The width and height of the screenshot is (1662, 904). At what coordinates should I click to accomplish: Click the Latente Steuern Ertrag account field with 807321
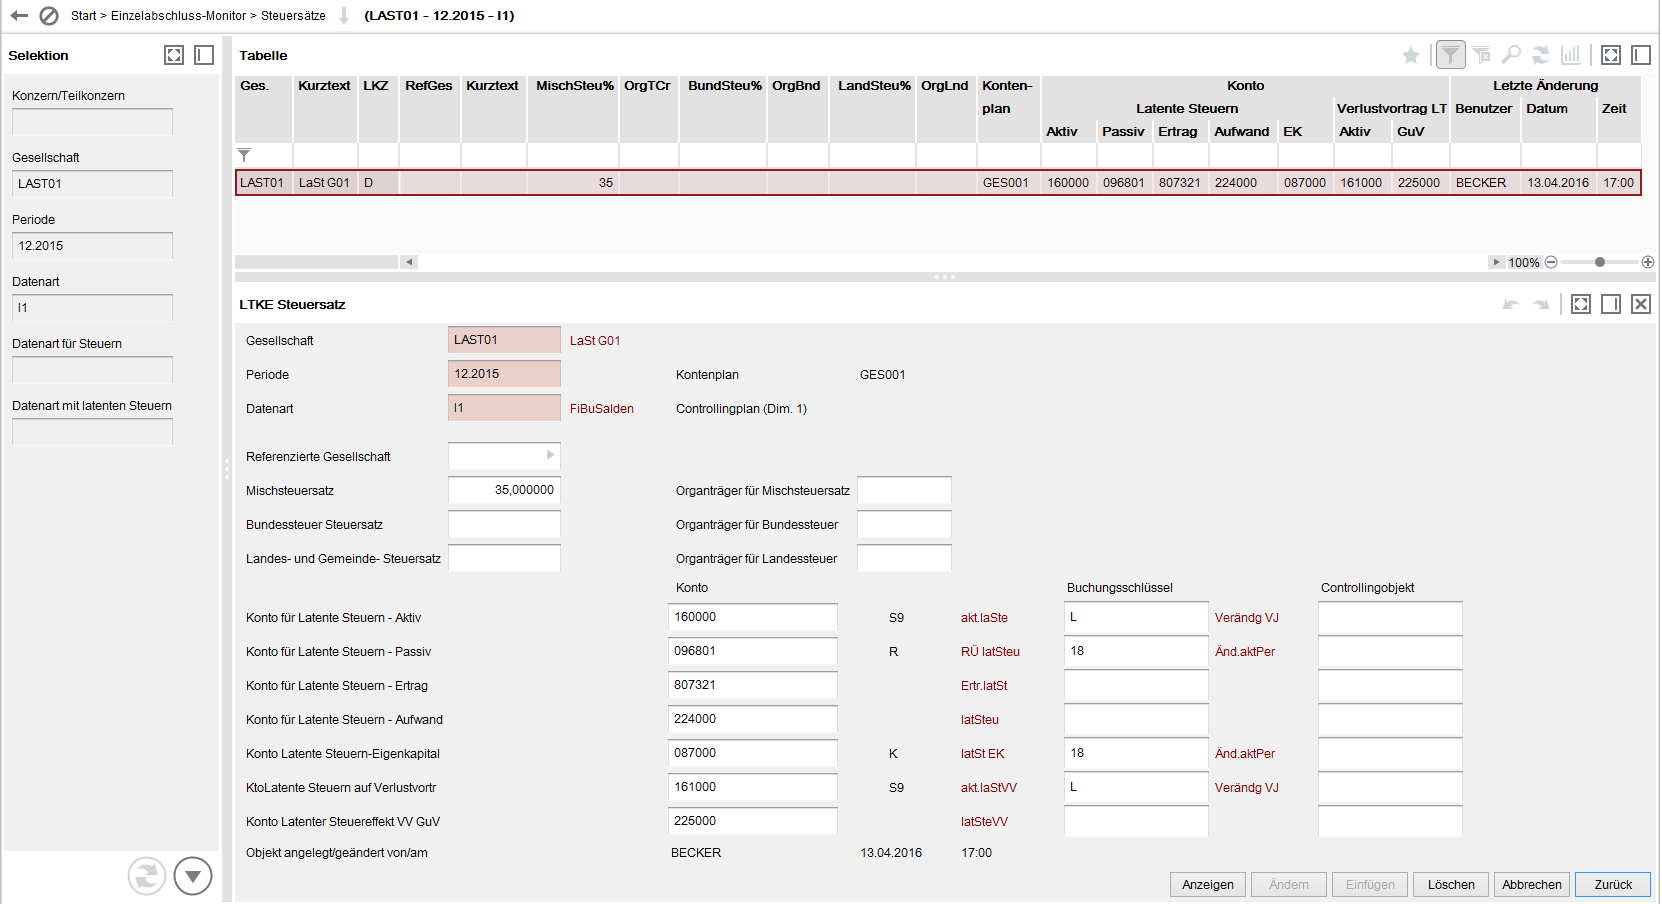(752, 685)
